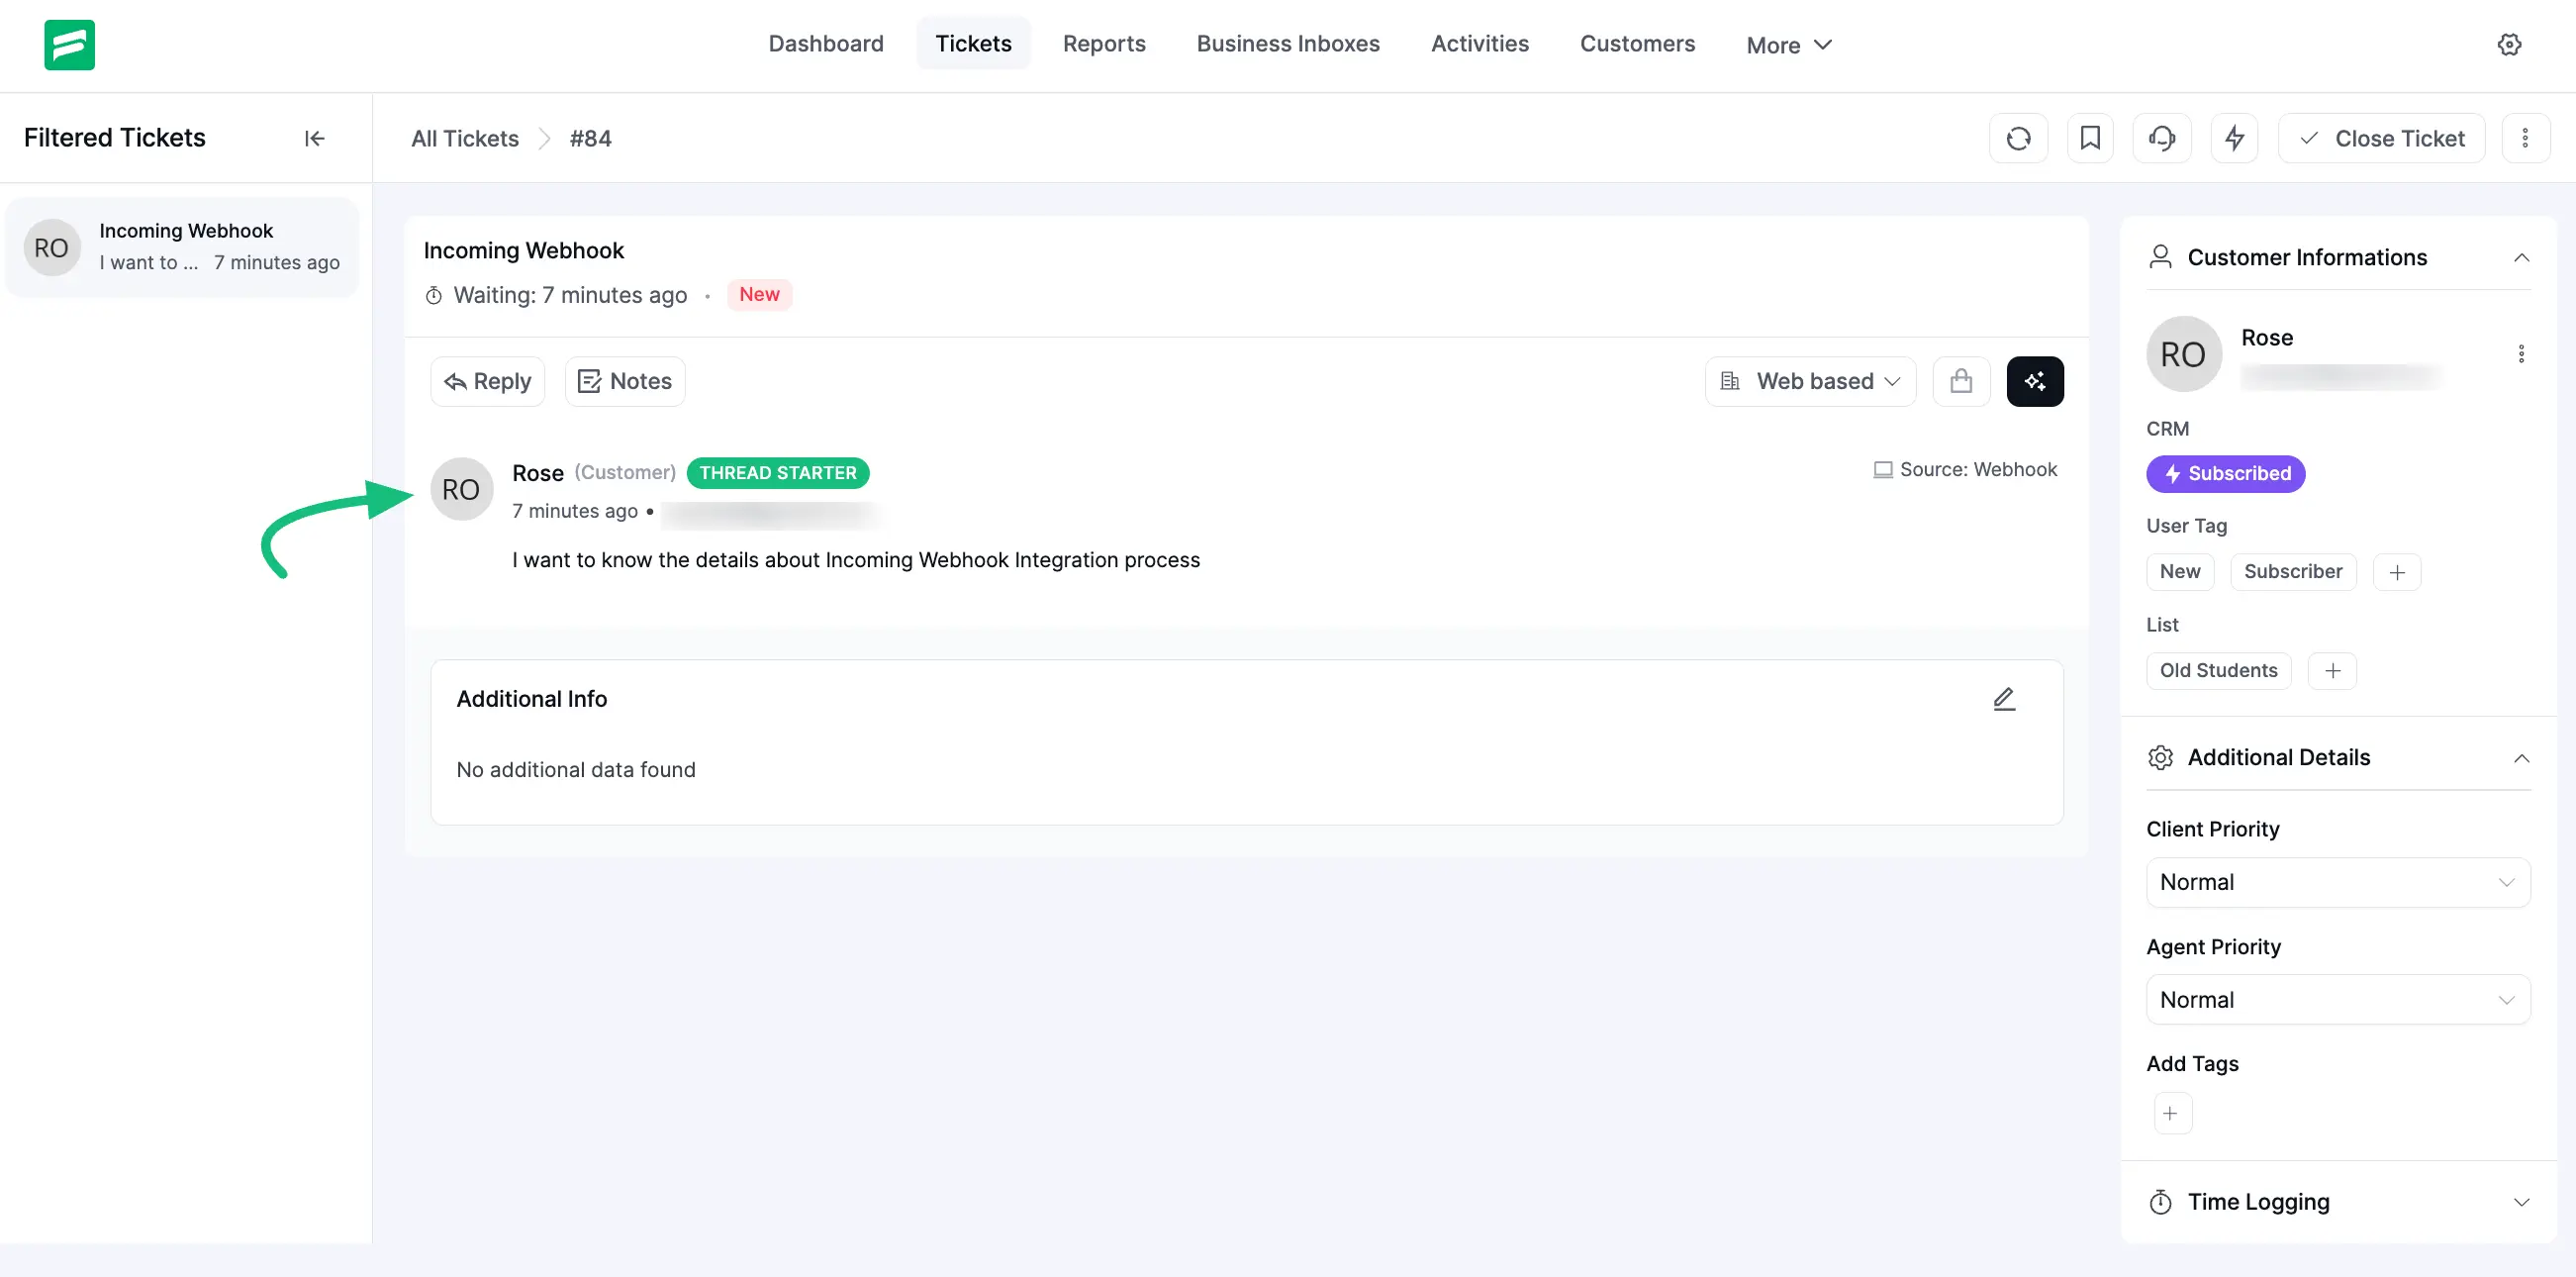Open the Agent Priority dropdown

[2337, 999]
